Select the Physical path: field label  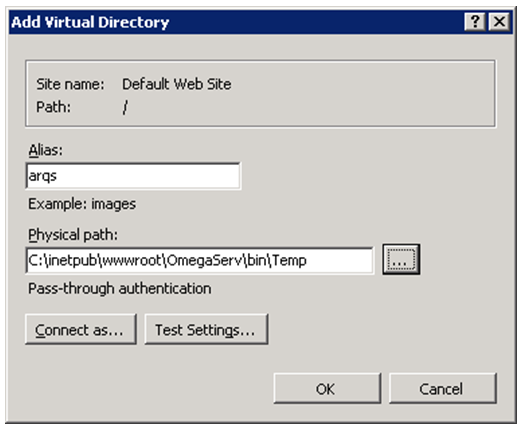[73, 235]
